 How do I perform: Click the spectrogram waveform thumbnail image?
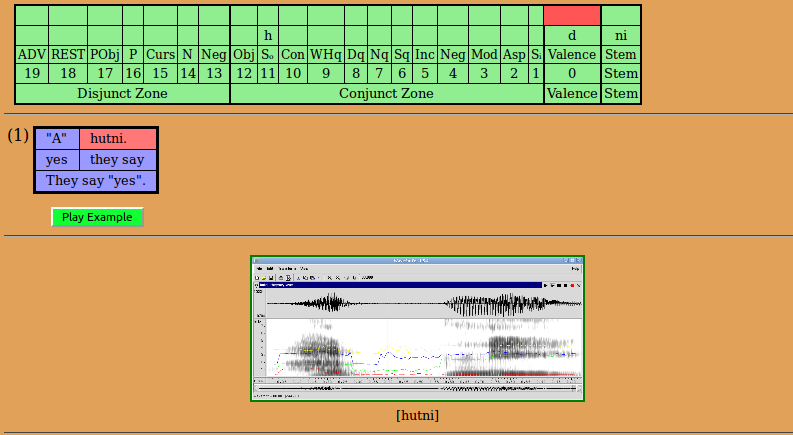click(x=417, y=329)
